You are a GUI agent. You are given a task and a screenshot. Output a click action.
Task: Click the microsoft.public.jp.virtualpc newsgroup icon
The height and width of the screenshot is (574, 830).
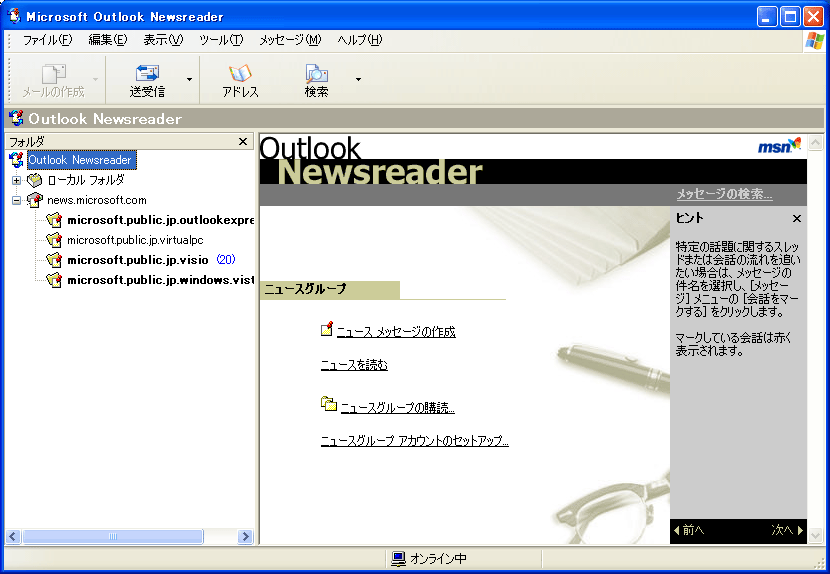tap(53, 240)
